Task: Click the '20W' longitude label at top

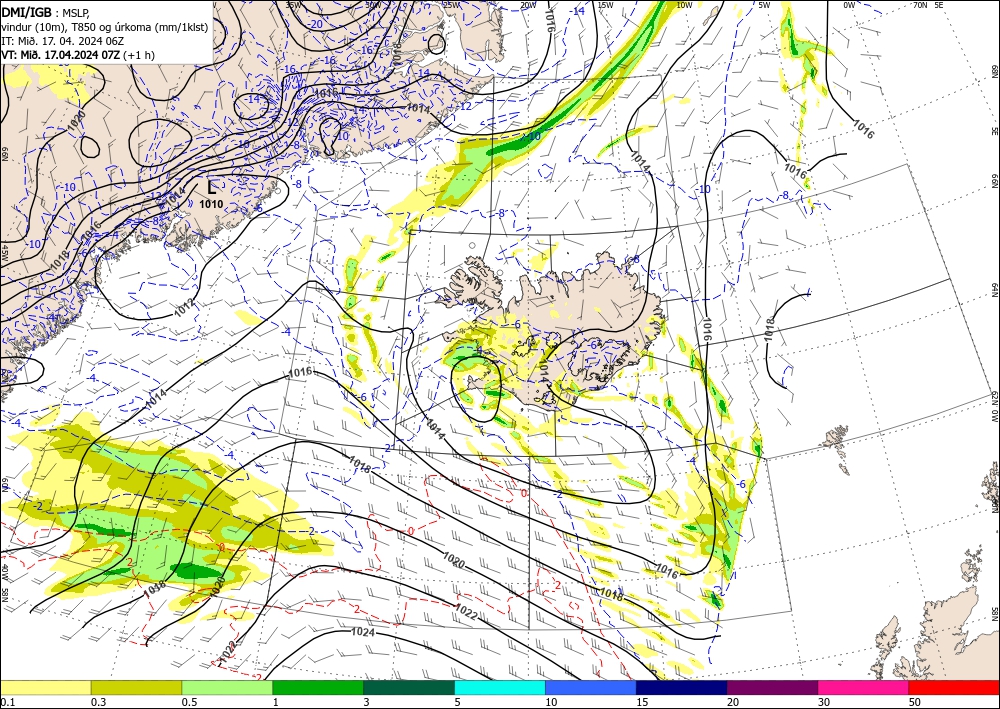Action: point(527,5)
